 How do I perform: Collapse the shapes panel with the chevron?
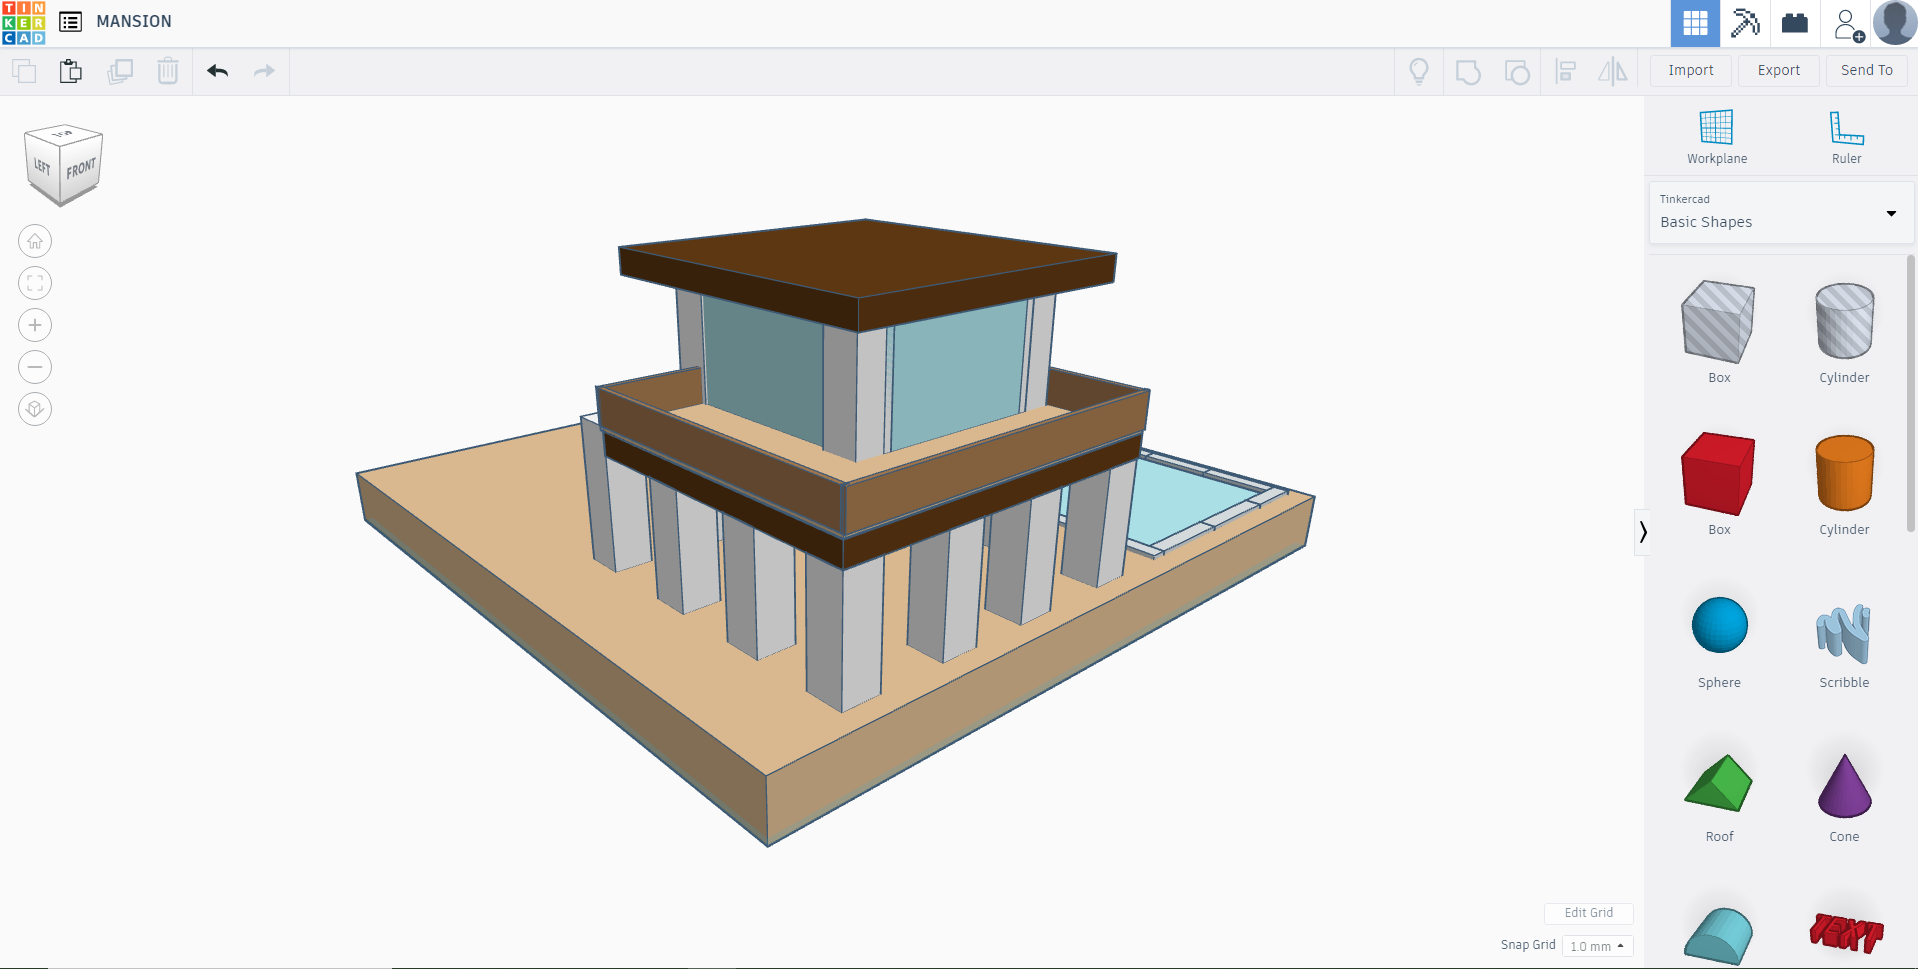click(x=1643, y=531)
